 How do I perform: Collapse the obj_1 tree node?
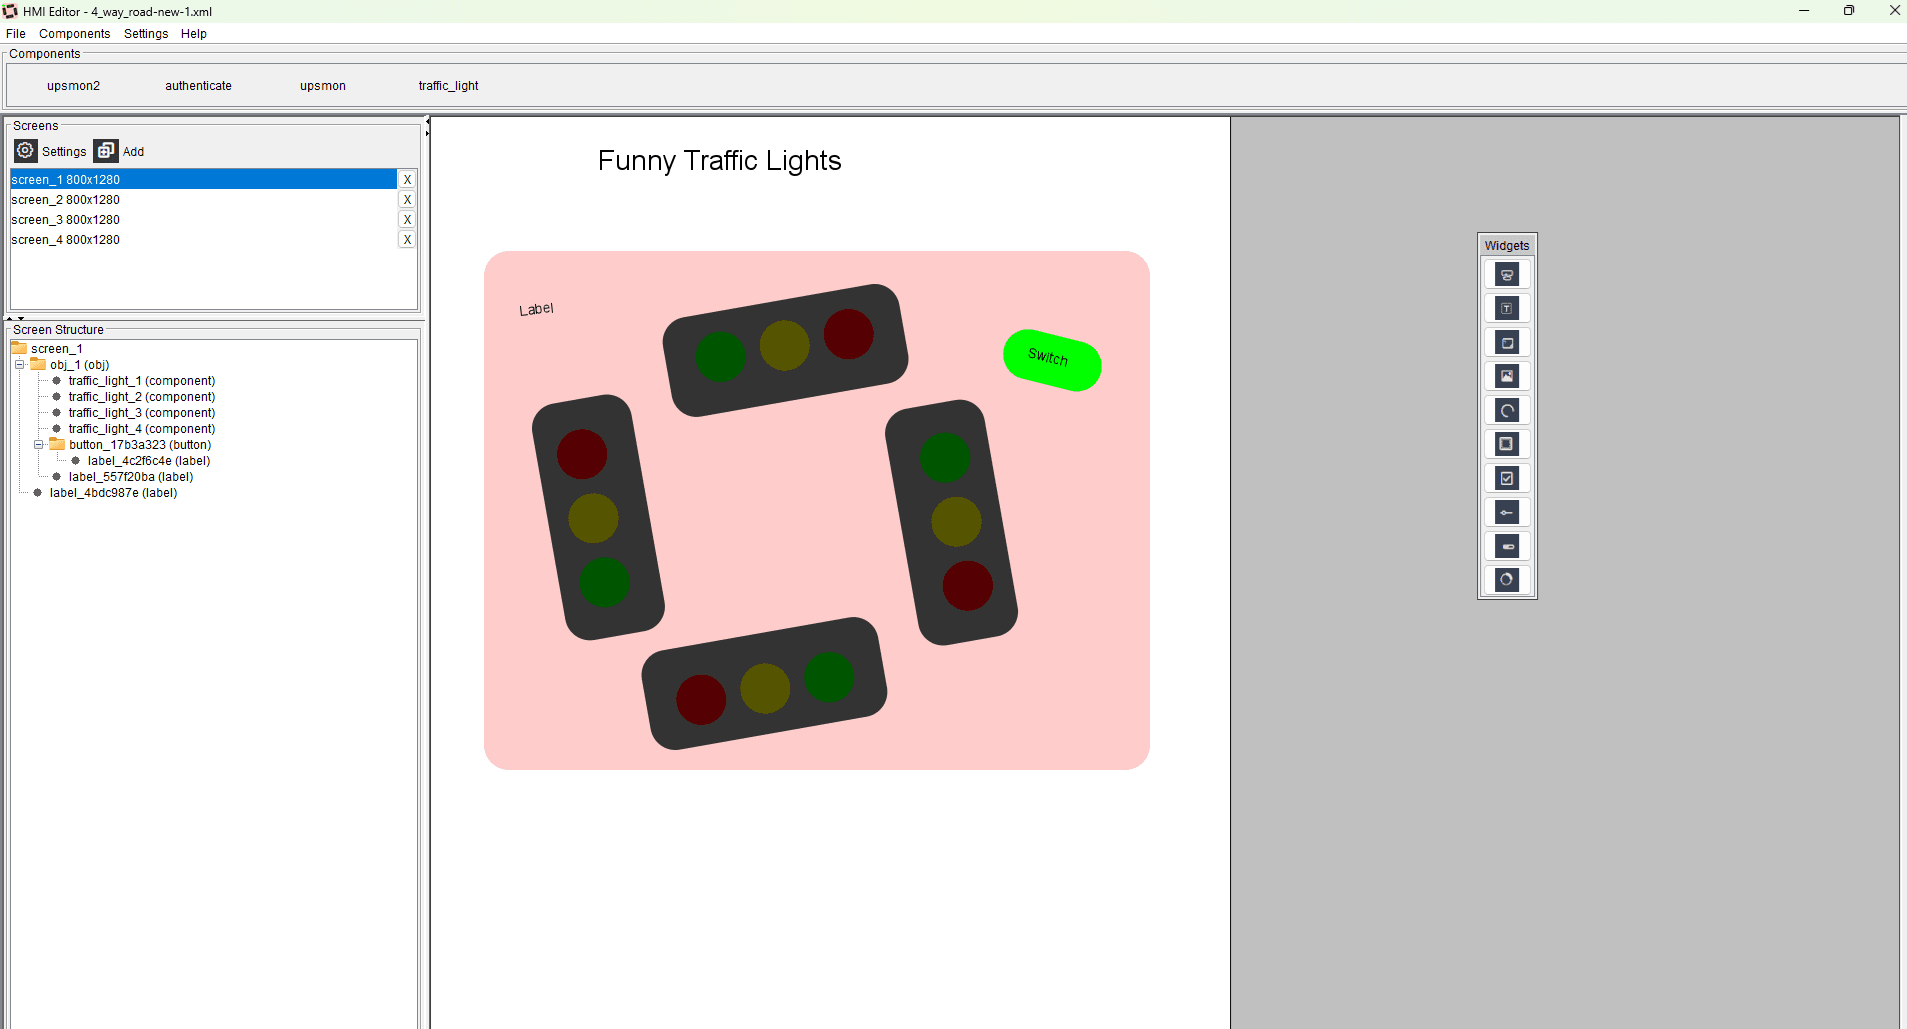tap(19, 364)
